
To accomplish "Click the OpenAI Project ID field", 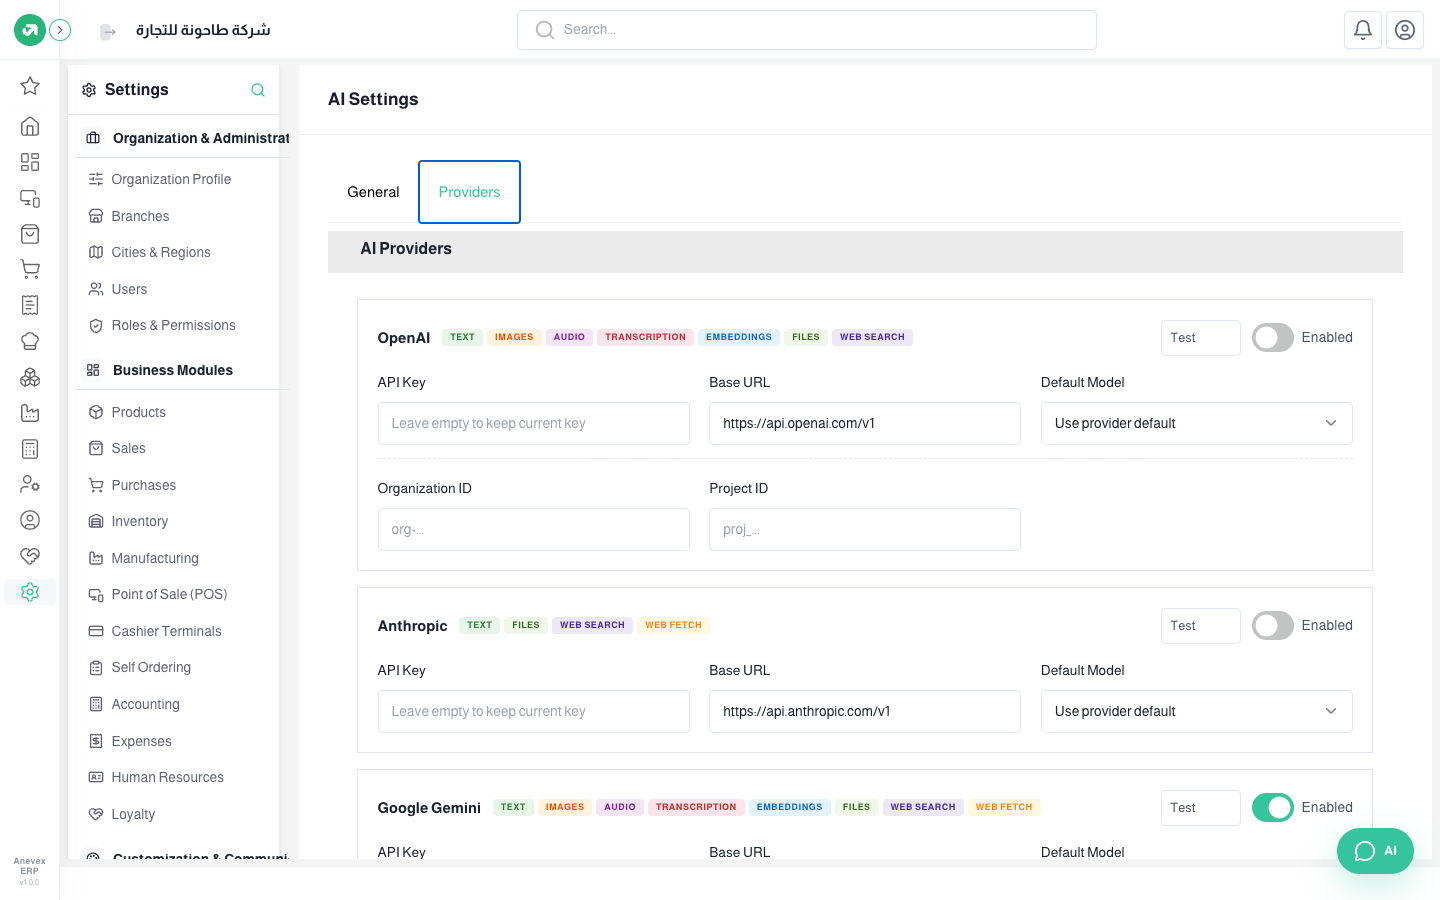I will pos(865,529).
